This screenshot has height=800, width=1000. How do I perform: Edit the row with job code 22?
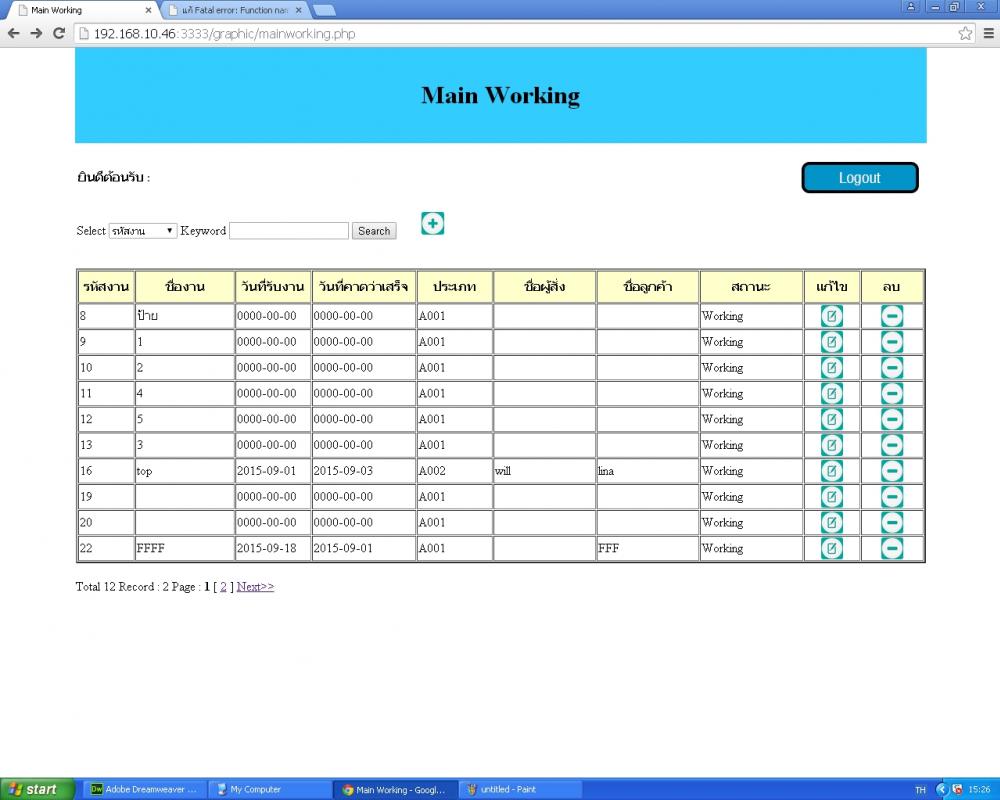[x=831, y=548]
